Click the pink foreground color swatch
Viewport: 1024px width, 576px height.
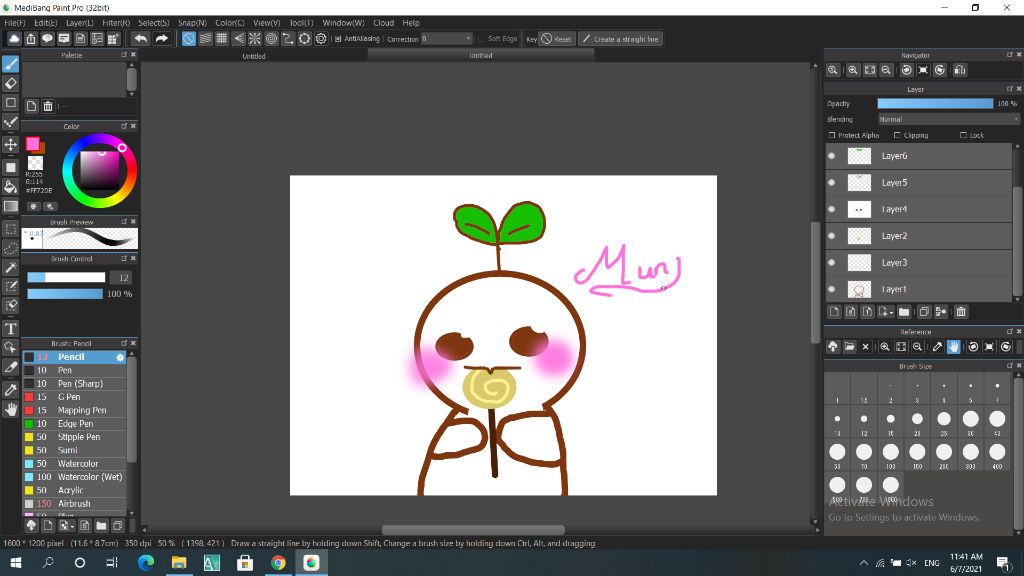click(33, 144)
